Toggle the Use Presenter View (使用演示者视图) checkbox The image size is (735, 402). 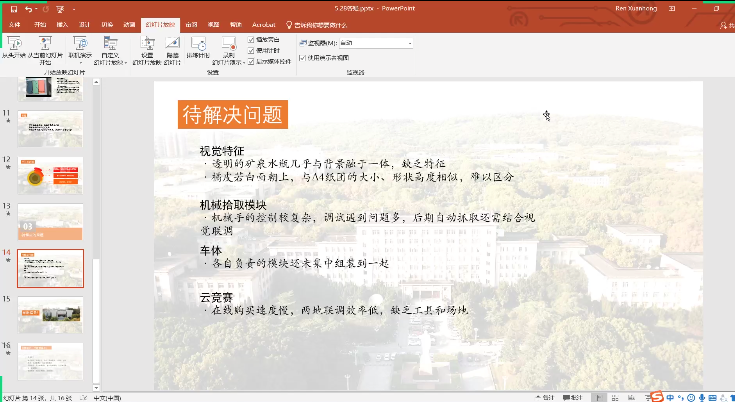click(303, 58)
